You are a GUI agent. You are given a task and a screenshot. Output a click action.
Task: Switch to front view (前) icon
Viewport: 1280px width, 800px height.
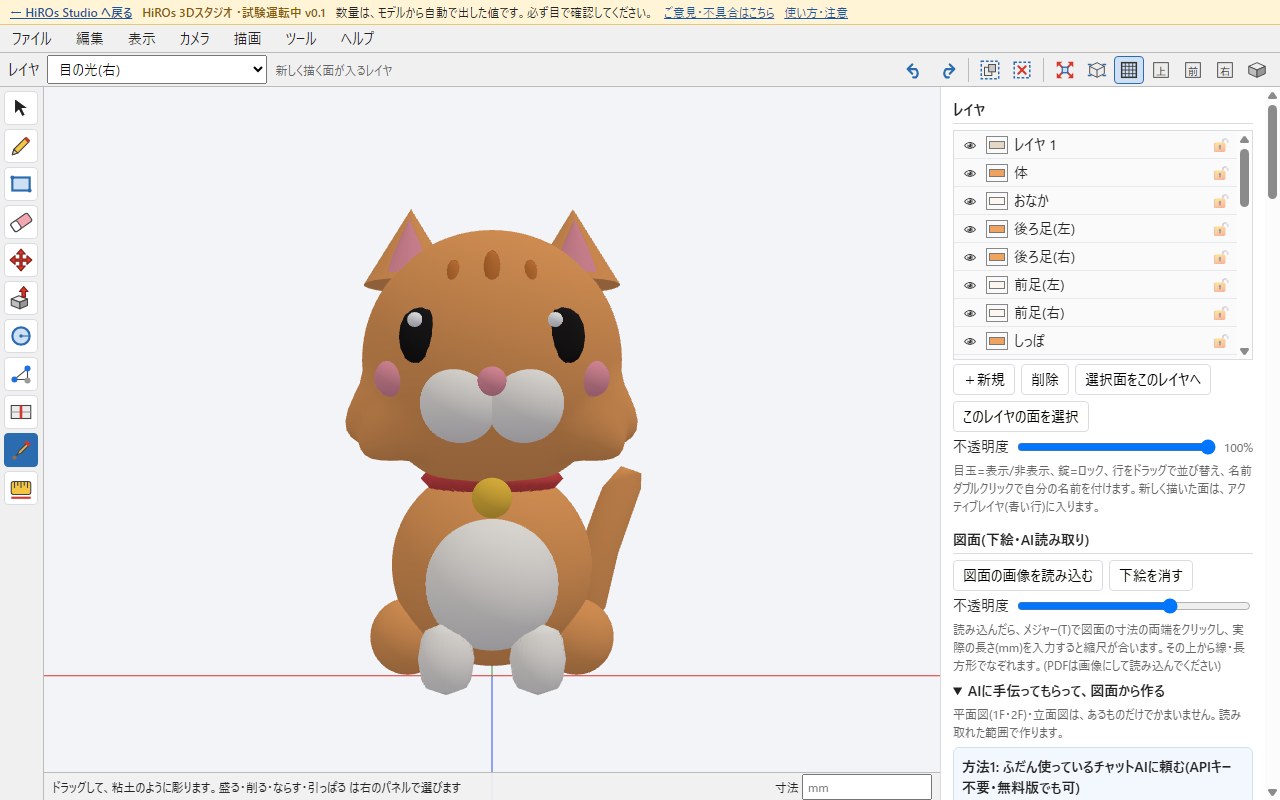tap(1193, 70)
